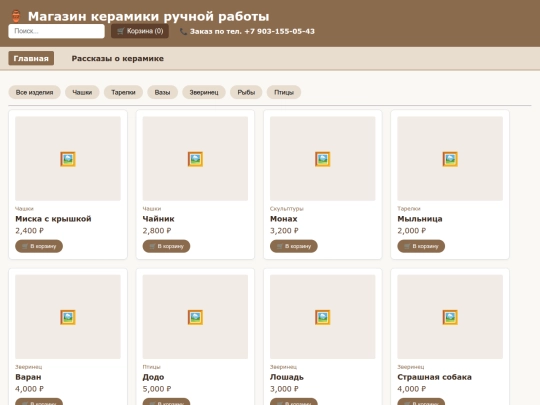This screenshot has width=540, height=405.
Task: Show the Рыбы category
Action: (246, 92)
